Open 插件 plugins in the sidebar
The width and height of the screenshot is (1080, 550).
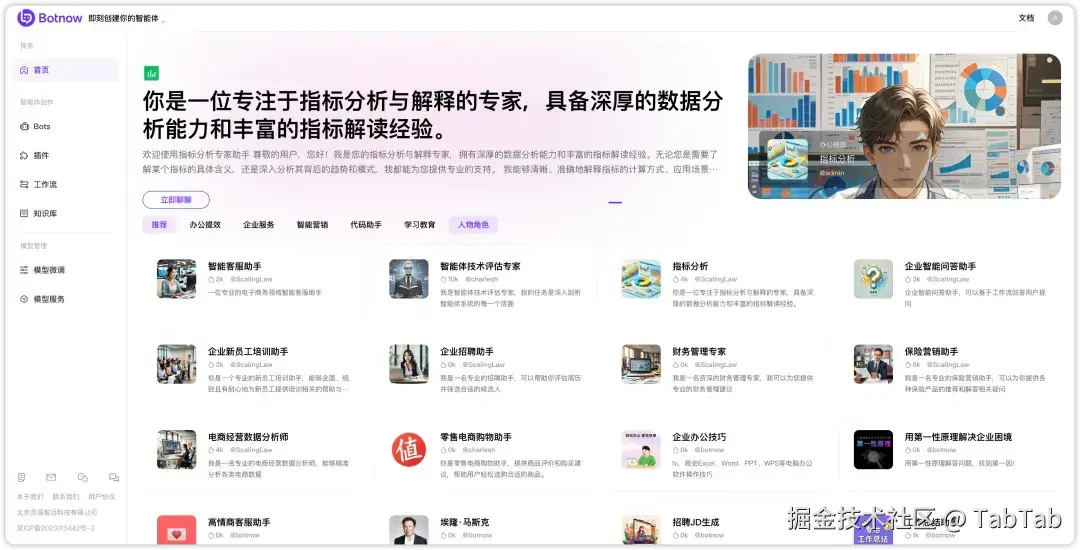pos(65,156)
